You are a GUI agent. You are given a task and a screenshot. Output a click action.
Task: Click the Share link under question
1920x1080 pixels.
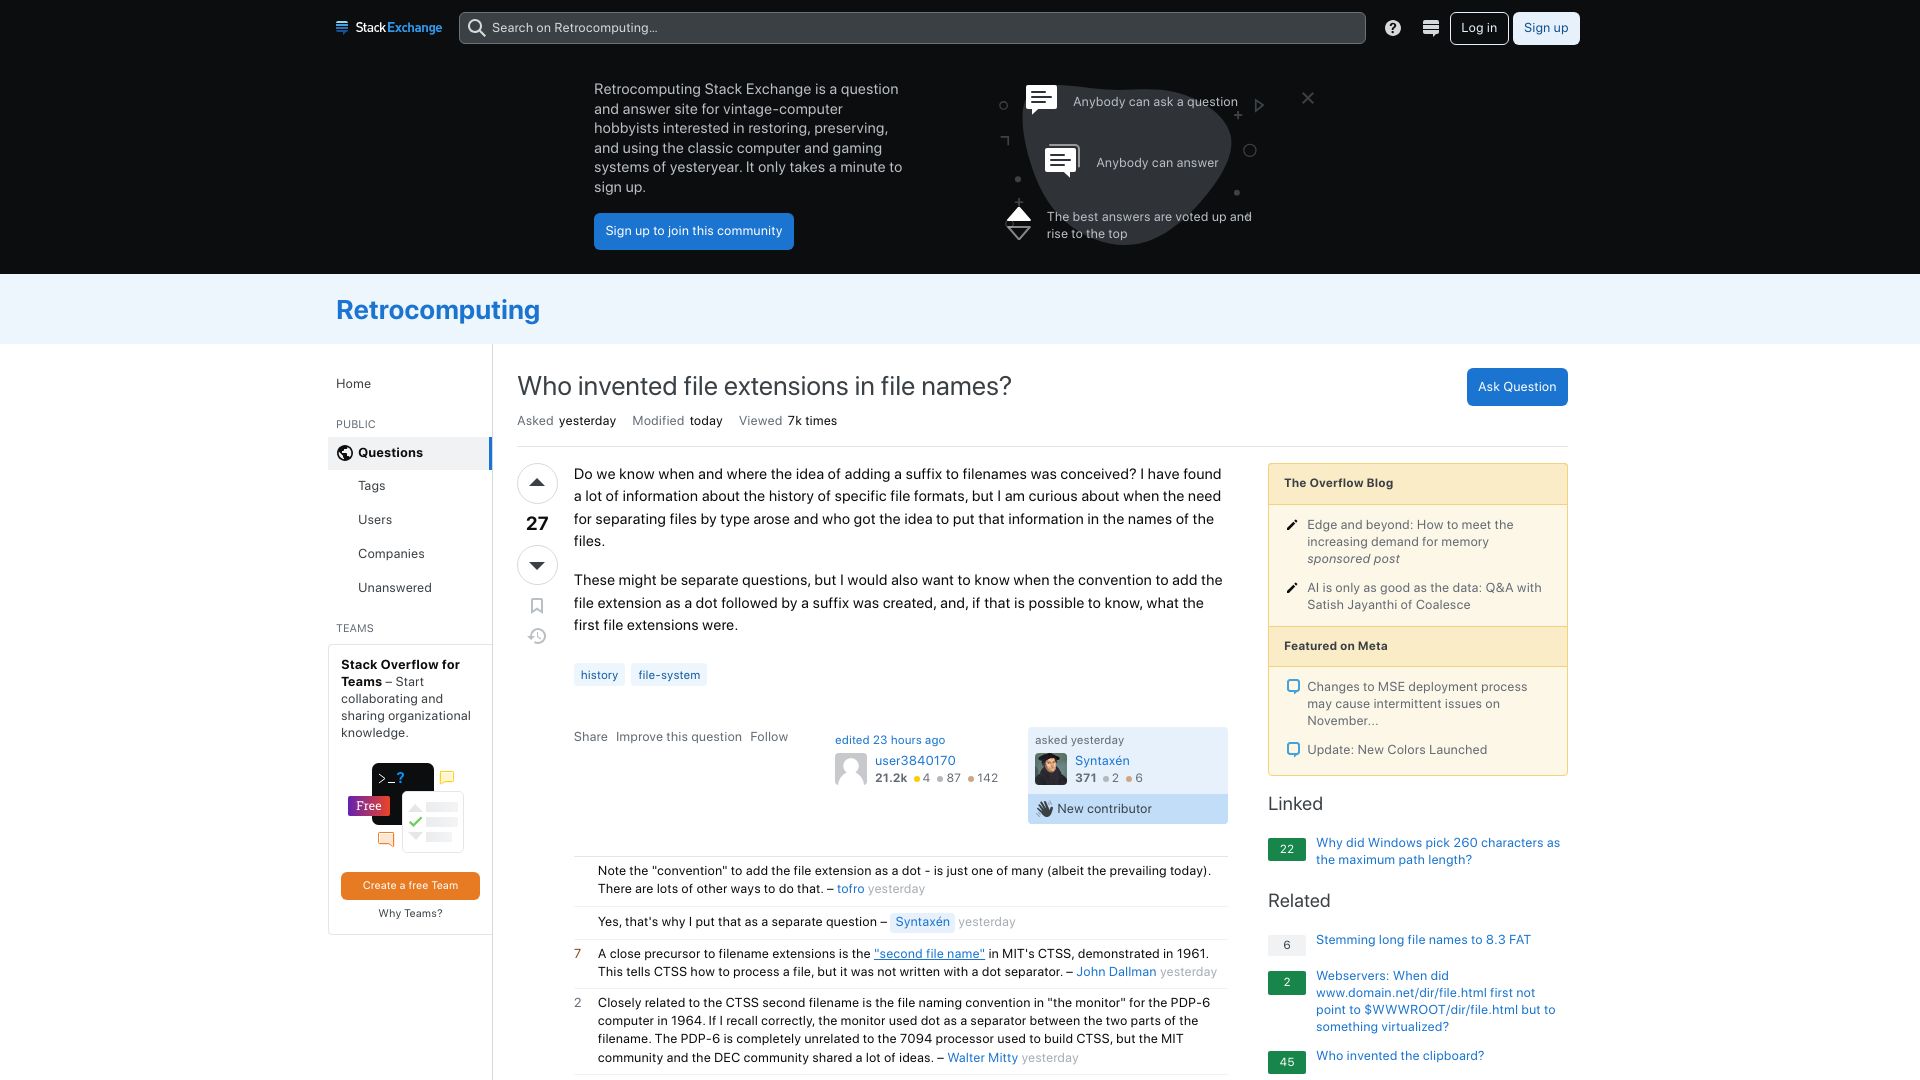point(591,737)
